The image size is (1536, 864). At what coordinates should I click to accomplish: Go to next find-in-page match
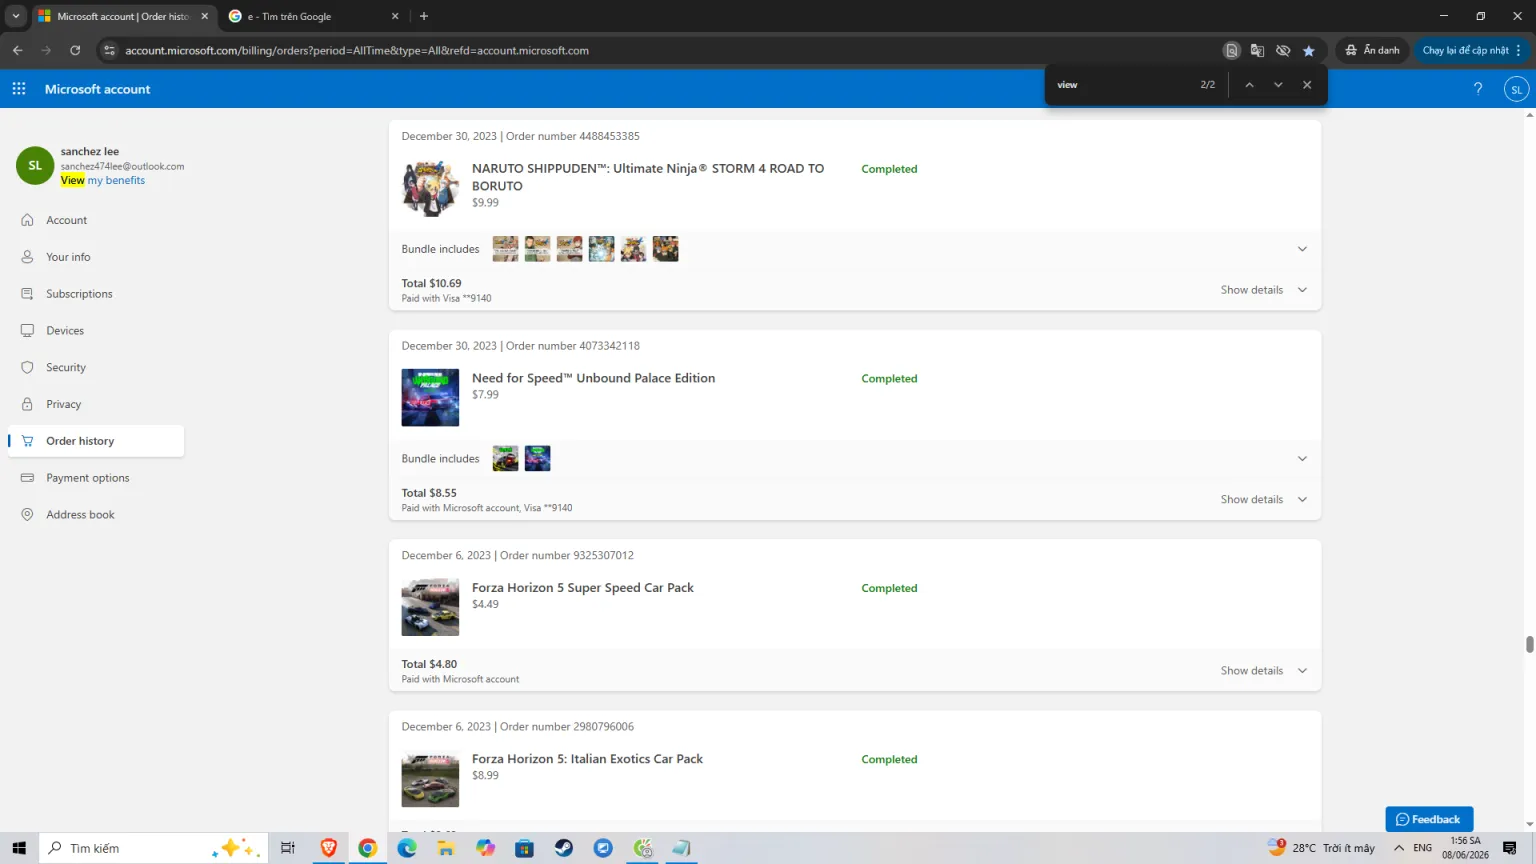1278,85
